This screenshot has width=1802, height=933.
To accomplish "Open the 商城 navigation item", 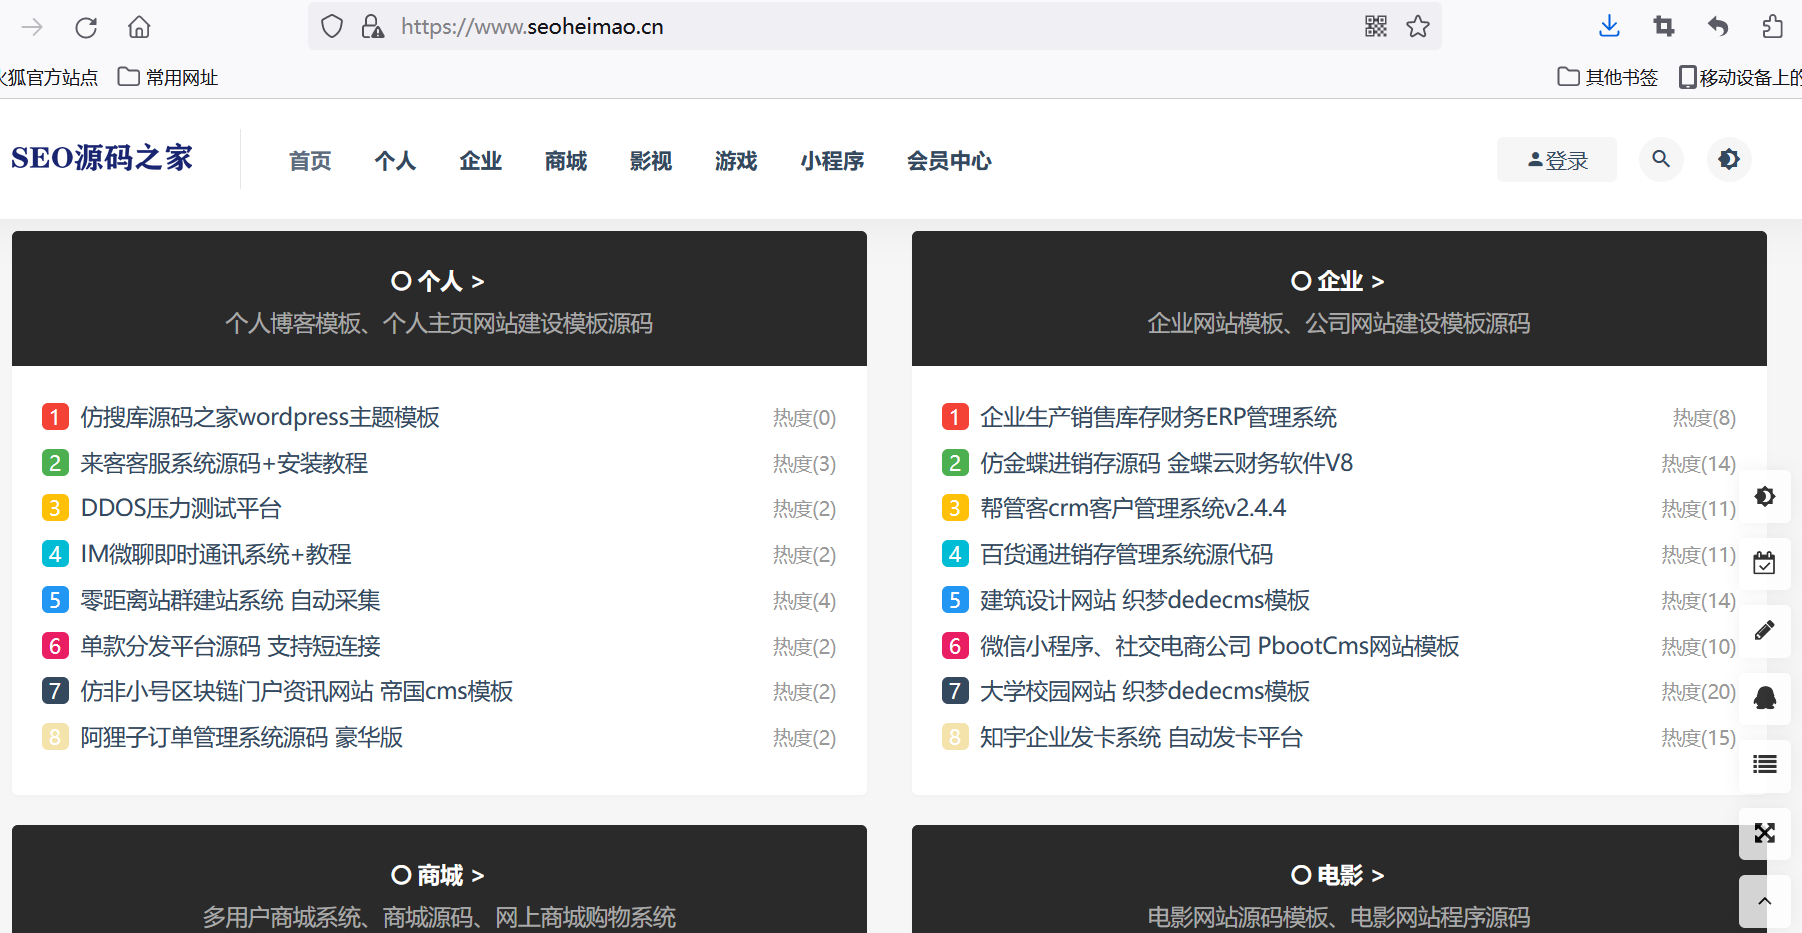I will 566,161.
